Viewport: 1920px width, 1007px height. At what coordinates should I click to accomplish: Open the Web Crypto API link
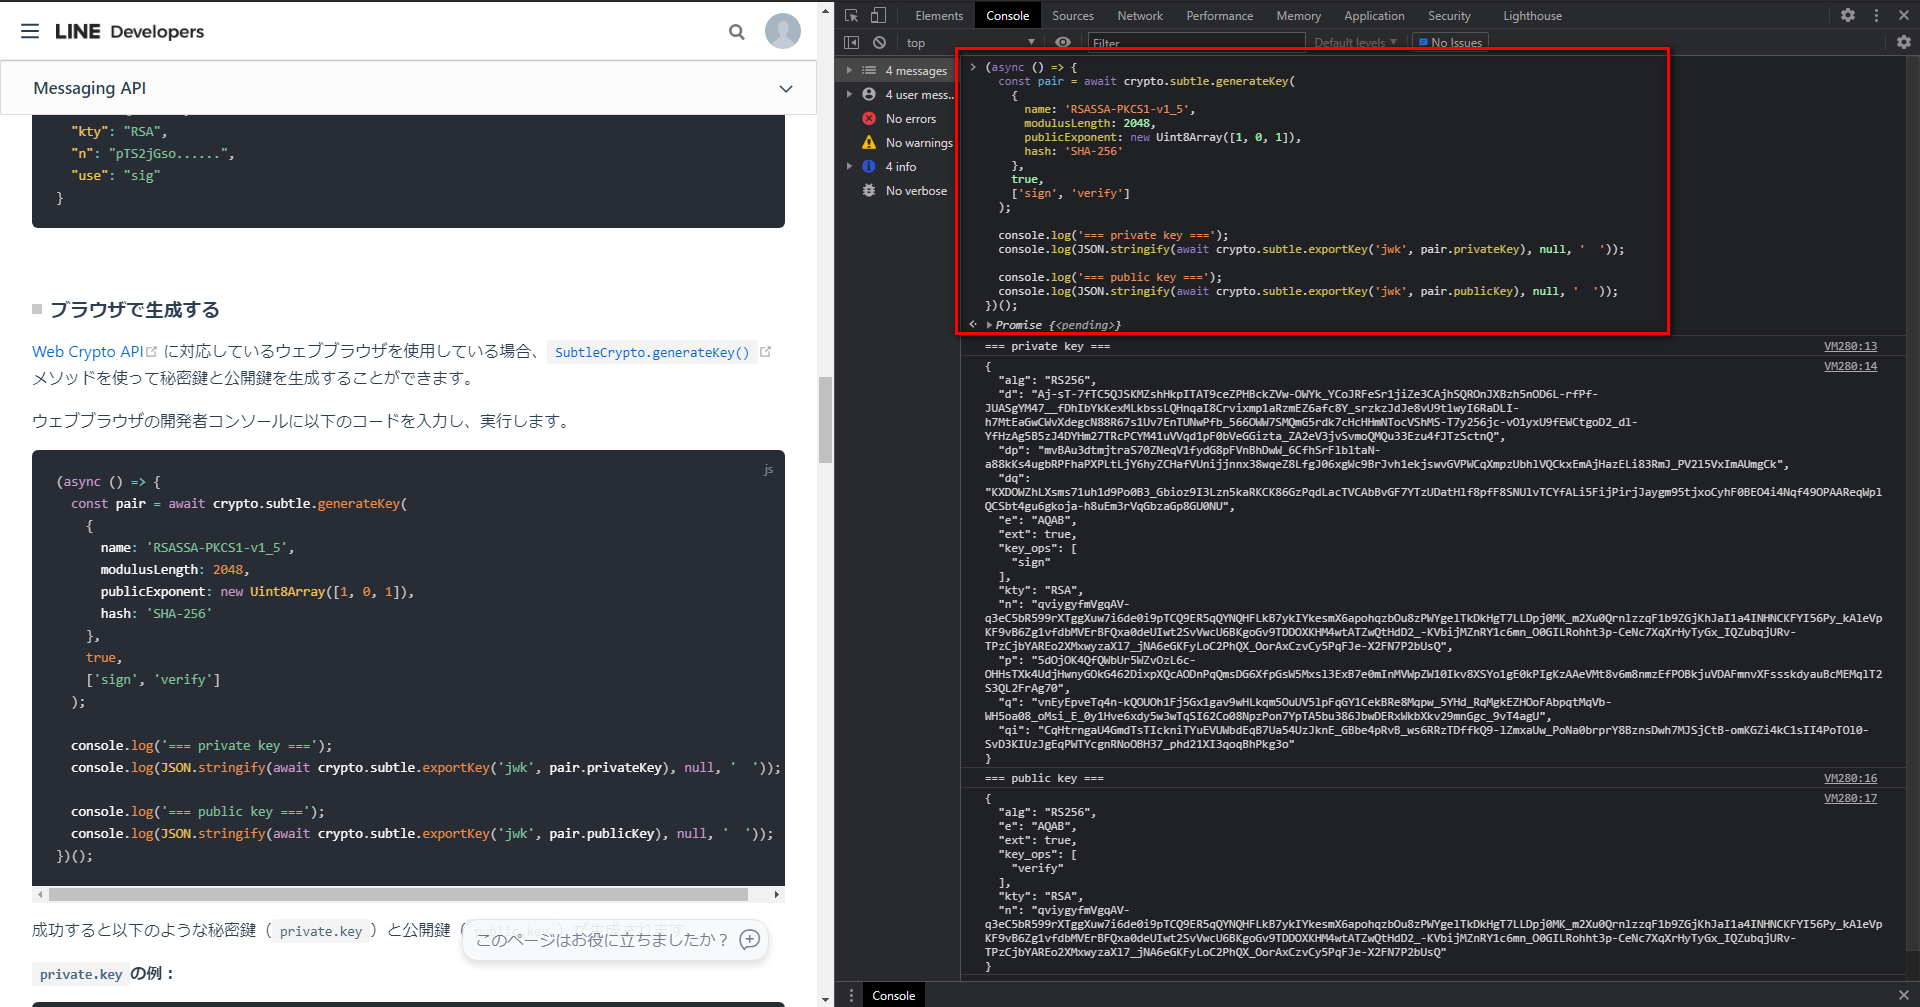[x=88, y=351]
